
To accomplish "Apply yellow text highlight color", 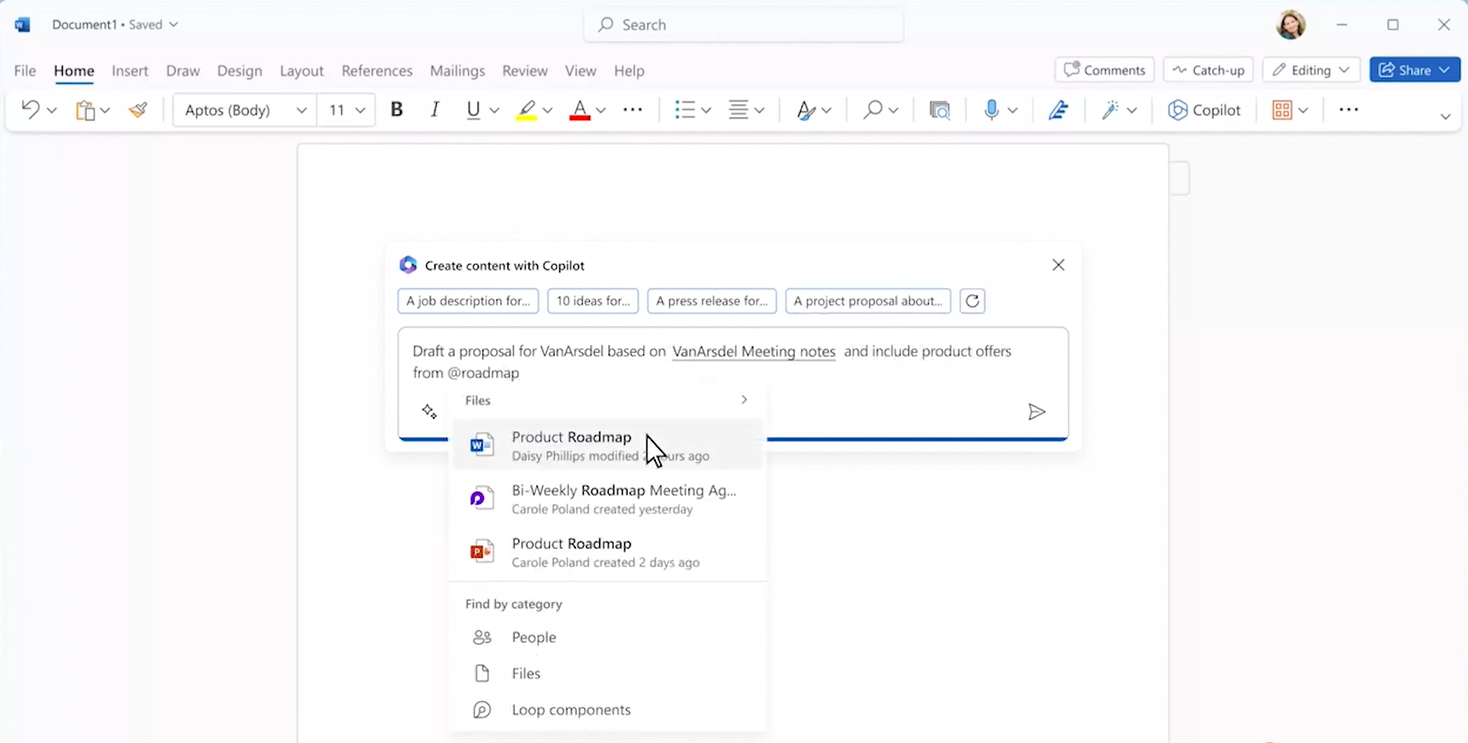I will pyautogui.click(x=526, y=110).
